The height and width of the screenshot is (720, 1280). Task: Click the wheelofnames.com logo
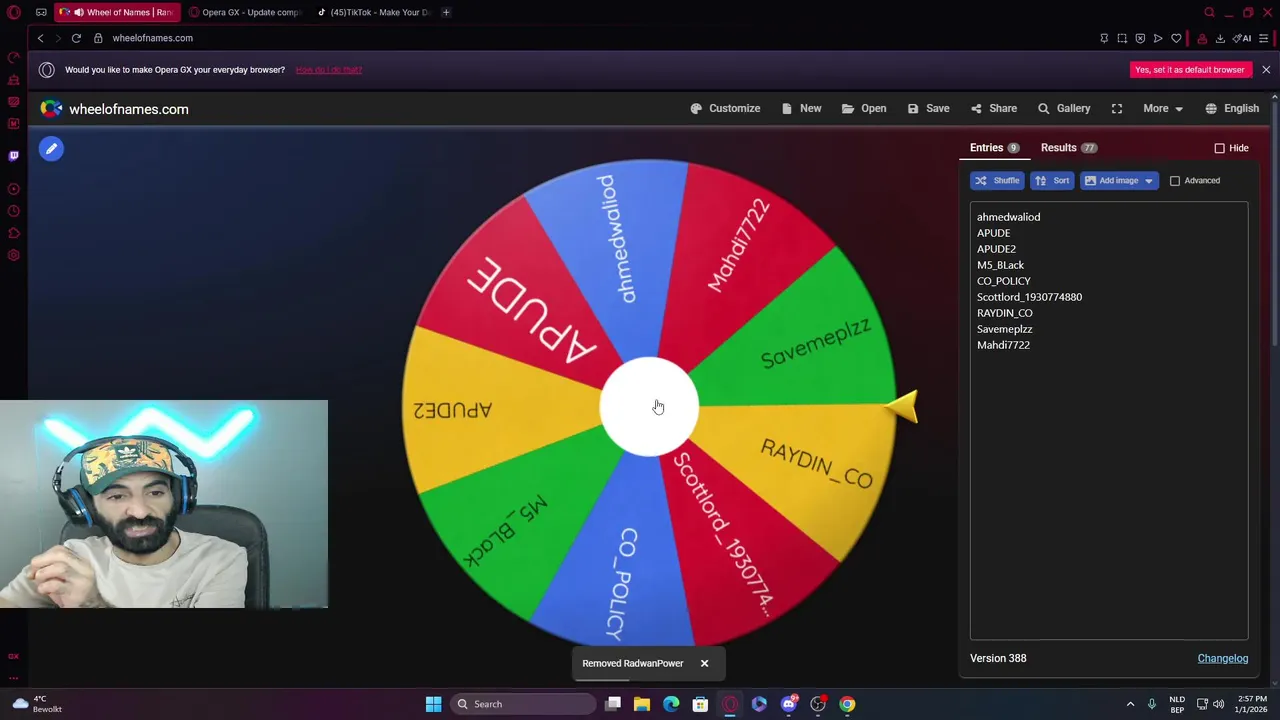[x=115, y=109]
